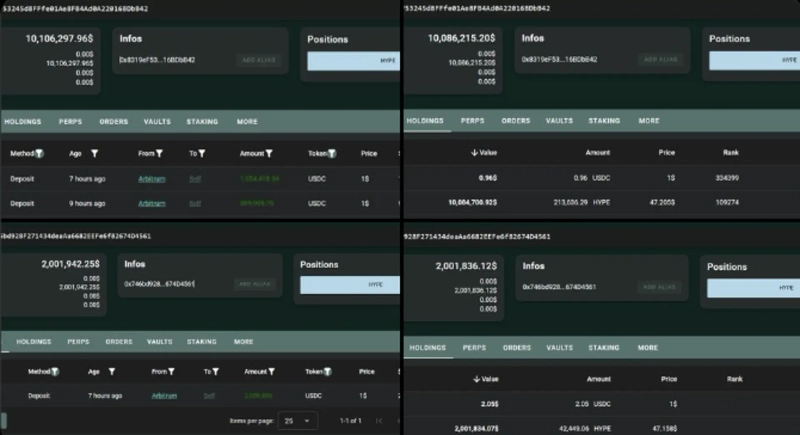The width and height of the screenshot is (800, 435).
Task: Click the Rank column header in top-right table
Action: pyautogui.click(x=730, y=153)
